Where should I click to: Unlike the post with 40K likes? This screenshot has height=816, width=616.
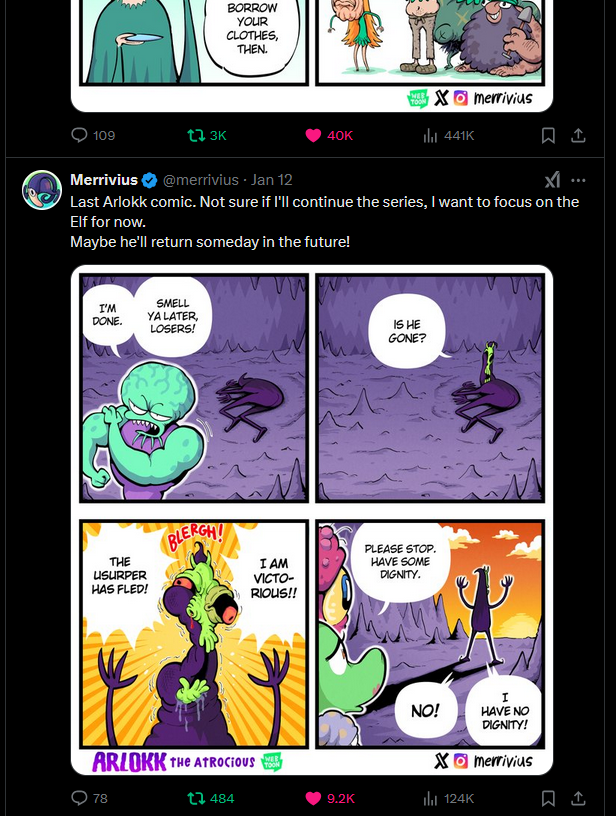329,135
